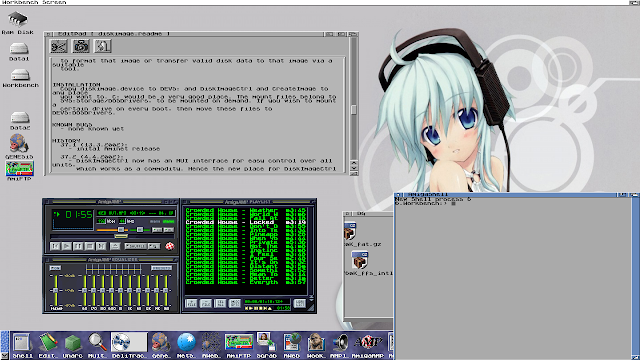Click the playlist Add File button
The image size is (640, 360).
pos(191,303)
